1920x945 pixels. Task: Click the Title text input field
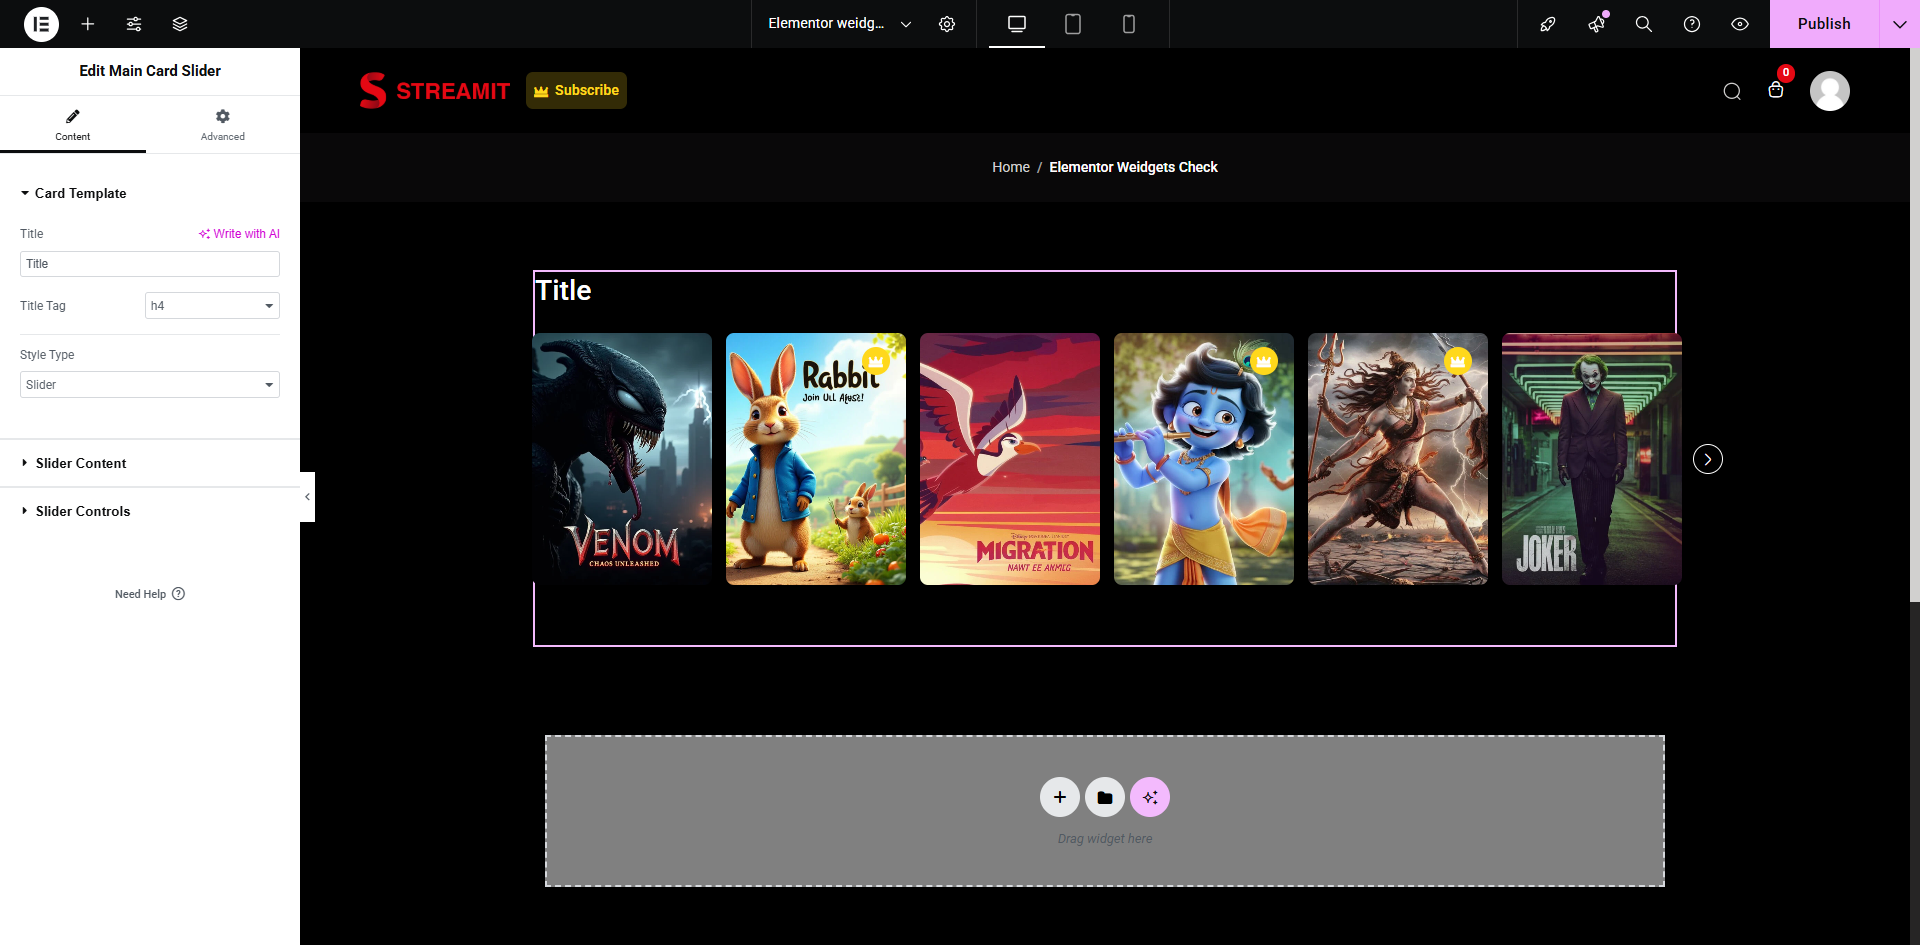point(150,264)
